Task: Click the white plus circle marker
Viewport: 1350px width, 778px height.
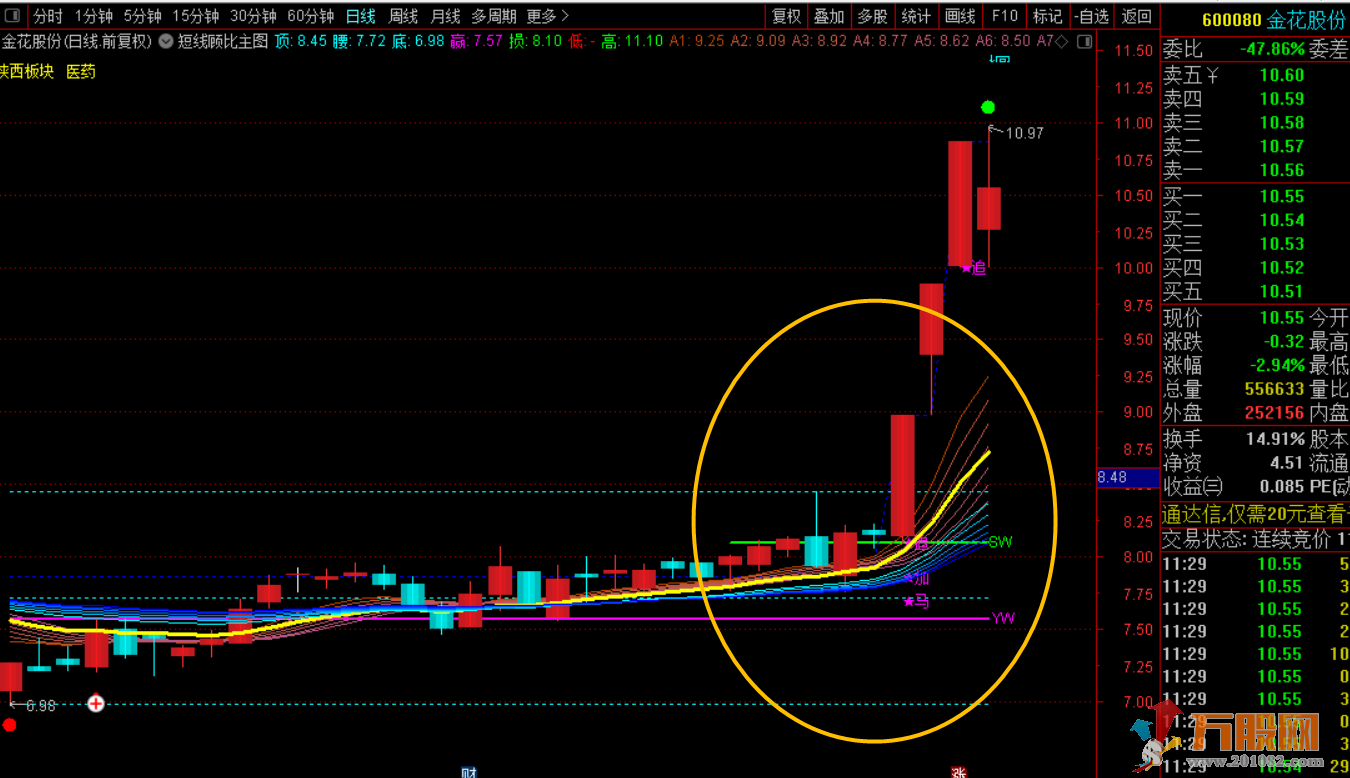Action: [x=96, y=704]
